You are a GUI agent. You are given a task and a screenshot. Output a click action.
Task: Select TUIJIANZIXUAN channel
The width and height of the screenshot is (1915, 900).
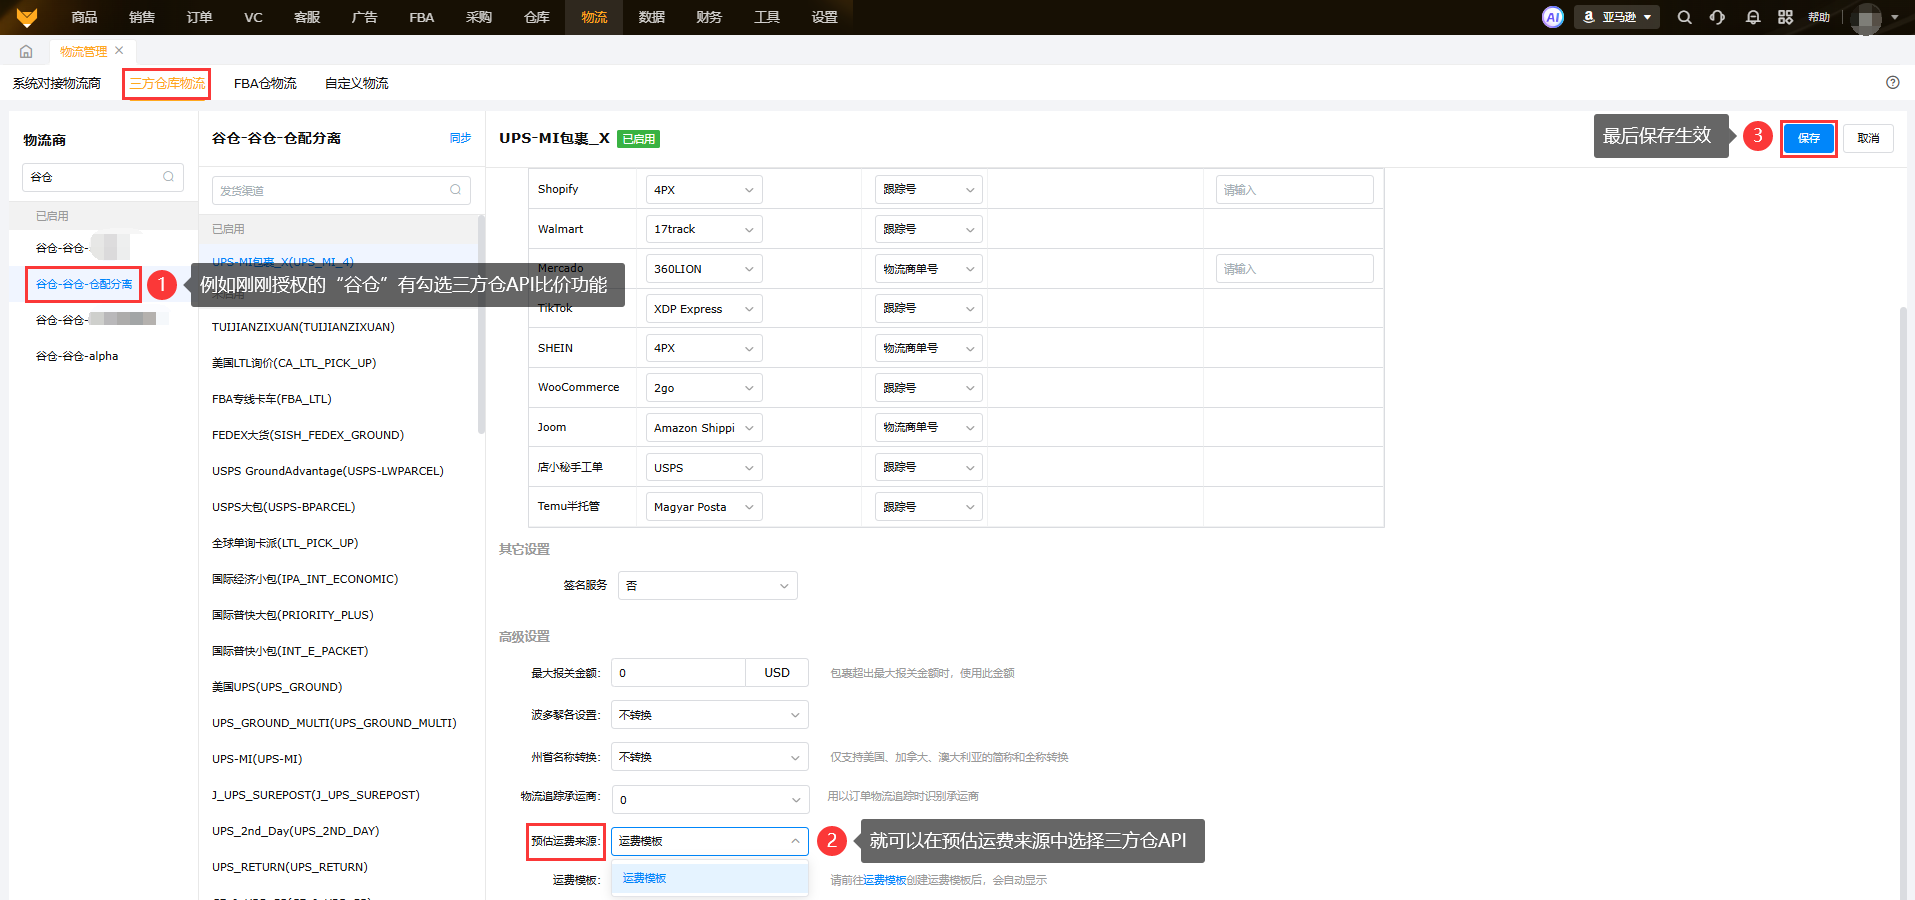click(x=303, y=327)
